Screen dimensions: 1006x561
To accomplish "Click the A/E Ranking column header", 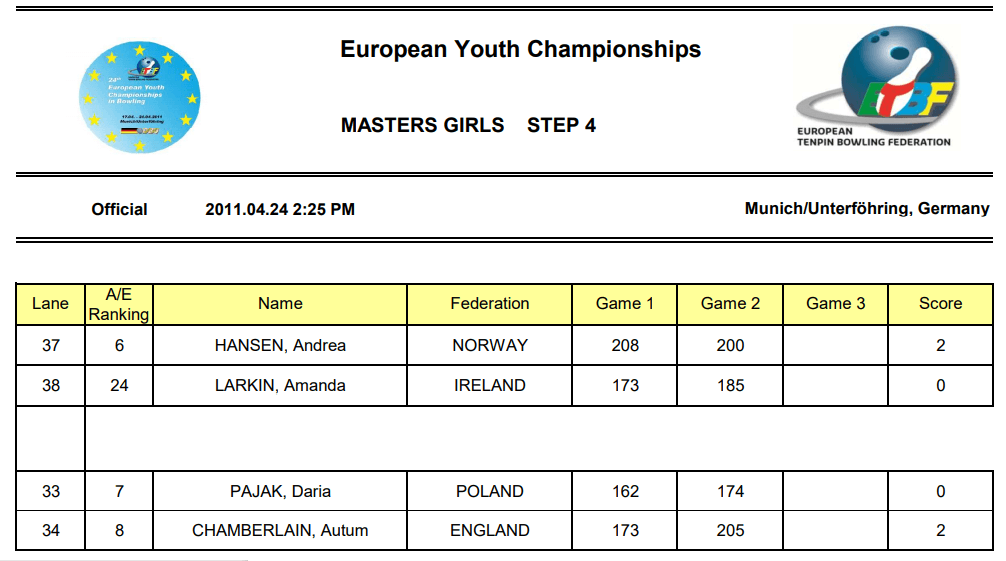I will click(119, 304).
